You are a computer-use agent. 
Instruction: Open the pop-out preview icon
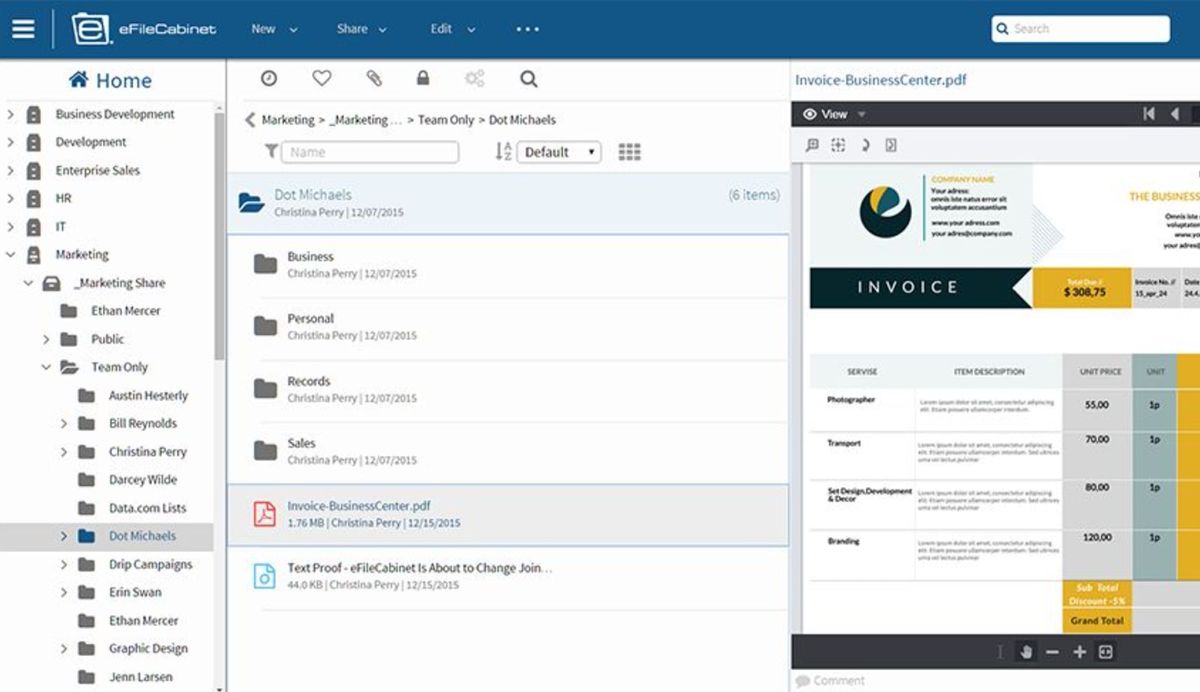(x=892, y=145)
